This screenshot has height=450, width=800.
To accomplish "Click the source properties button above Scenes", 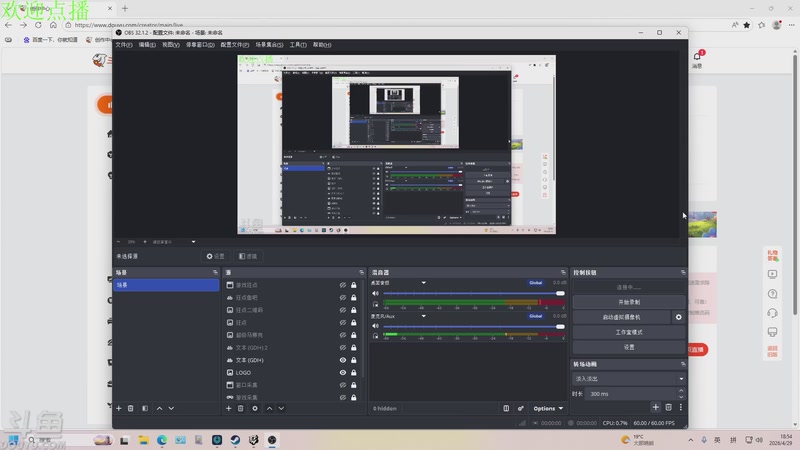I will pyautogui.click(x=215, y=256).
